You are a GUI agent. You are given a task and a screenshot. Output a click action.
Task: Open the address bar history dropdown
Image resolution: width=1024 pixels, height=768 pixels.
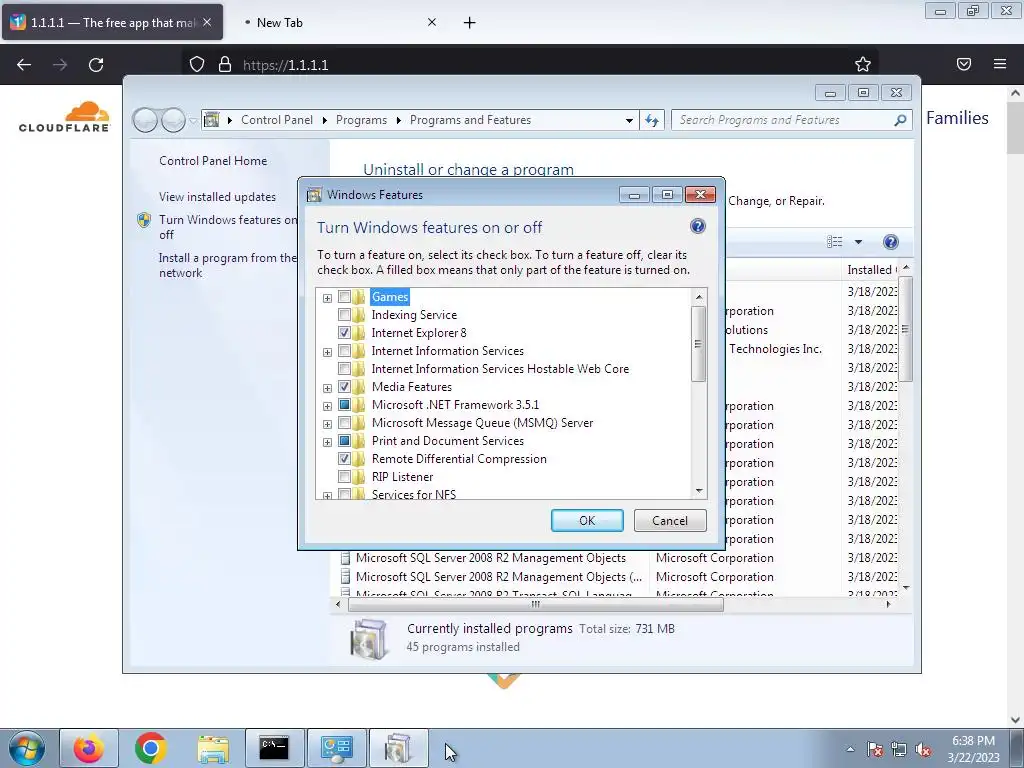pos(629,120)
